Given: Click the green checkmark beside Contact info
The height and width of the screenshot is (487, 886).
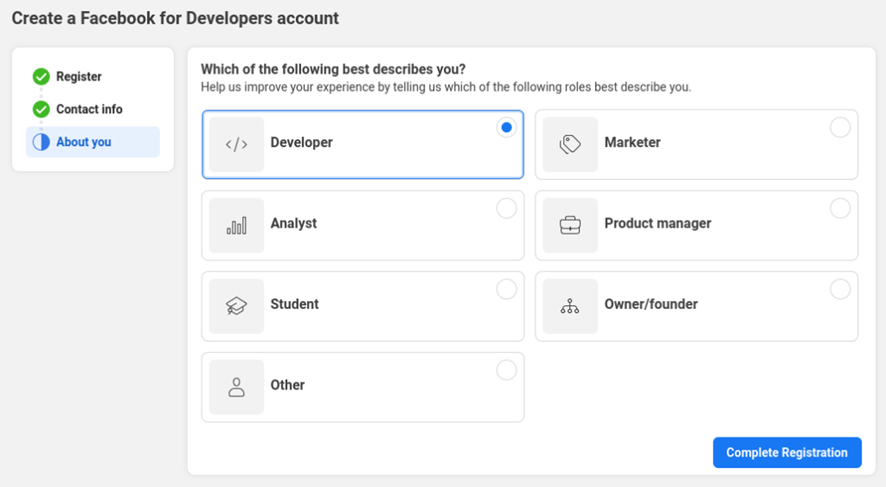Looking at the screenshot, I should point(41,109).
